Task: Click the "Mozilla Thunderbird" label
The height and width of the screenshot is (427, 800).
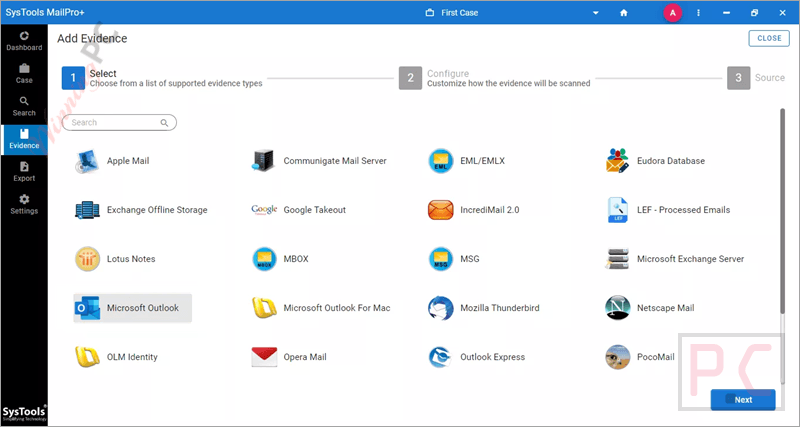Action: click(x=499, y=308)
